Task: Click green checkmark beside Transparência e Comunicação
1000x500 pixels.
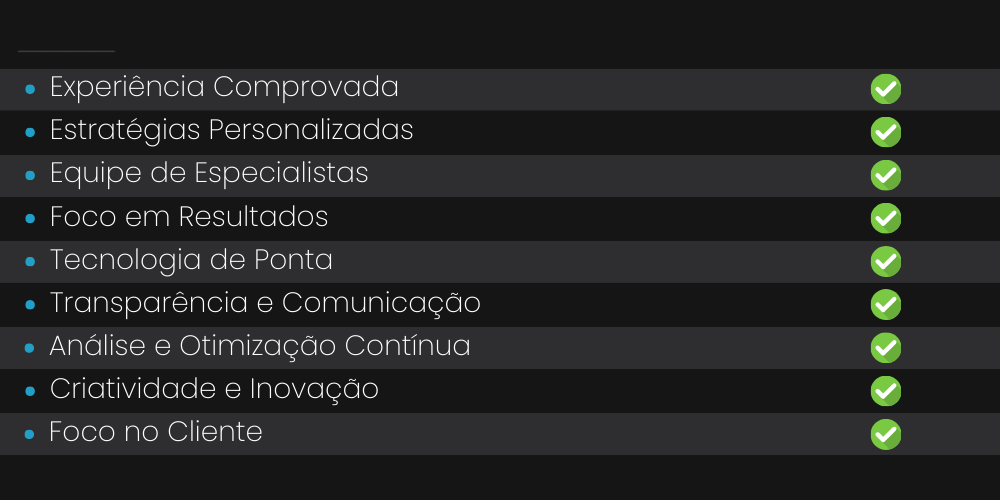Action: (886, 304)
